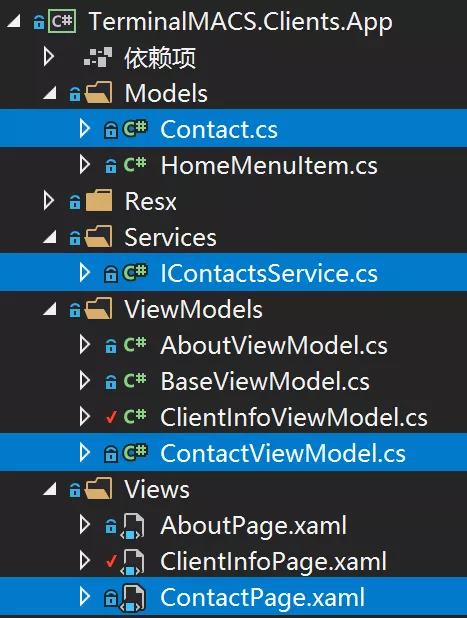Viewport: 467px width, 618px height.
Task: Click the C# file icon of Contact.cs
Action: point(135,128)
